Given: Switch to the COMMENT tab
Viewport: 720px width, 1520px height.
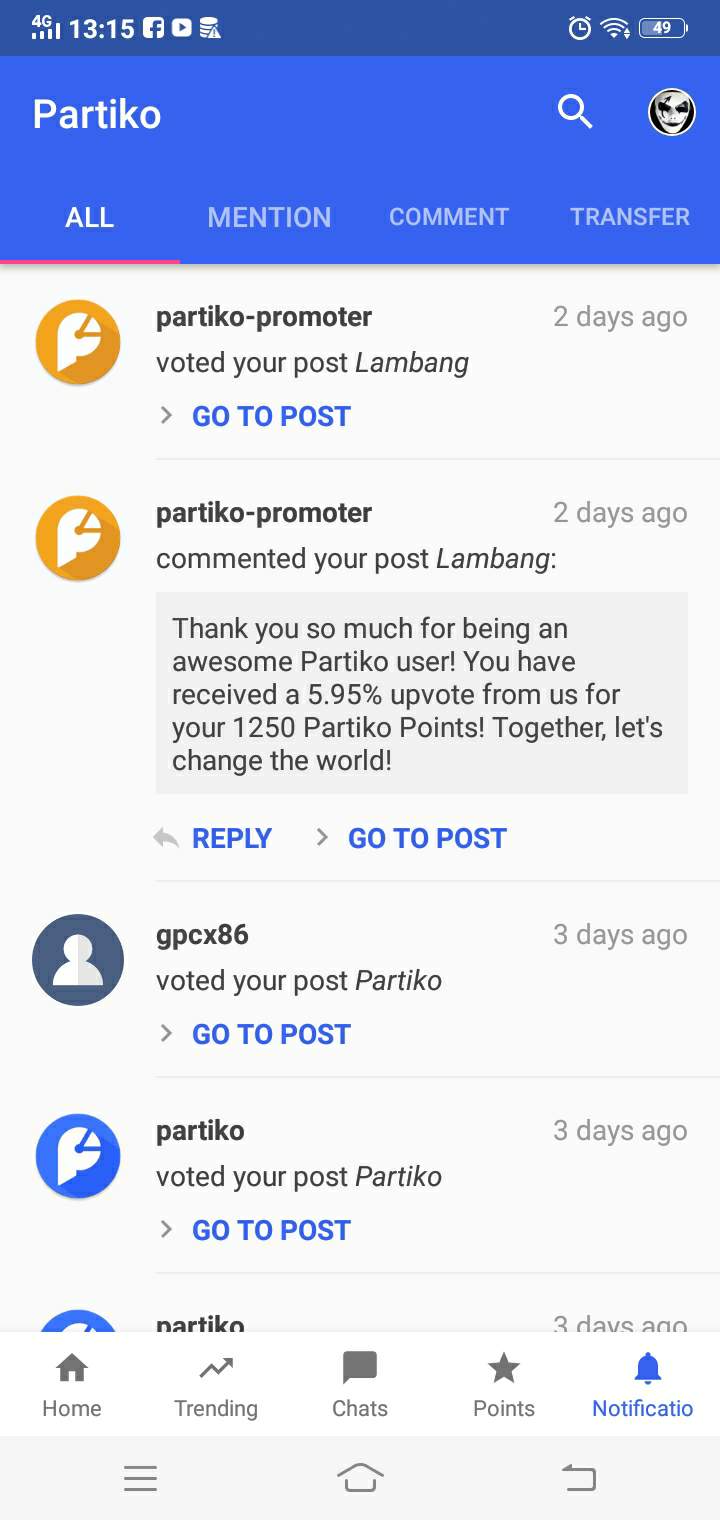Looking at the screenshot, I should click(x=449, y=217).
